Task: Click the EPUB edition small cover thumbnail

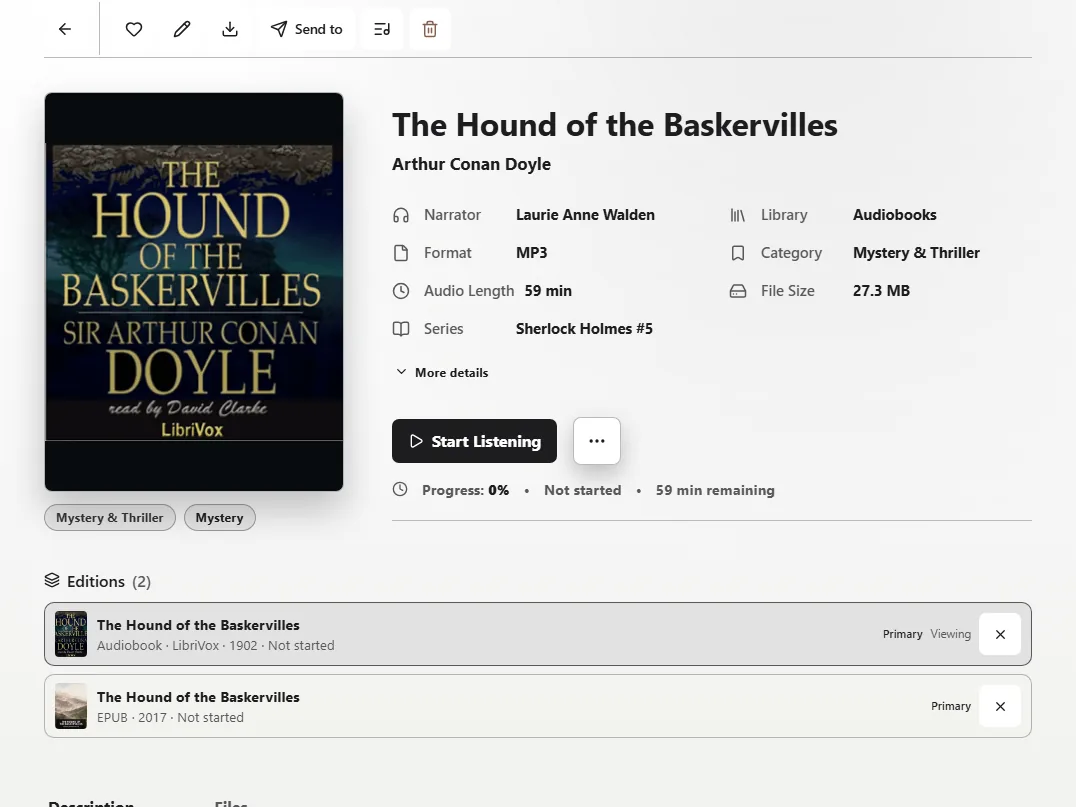Action: tap(71, 706)
